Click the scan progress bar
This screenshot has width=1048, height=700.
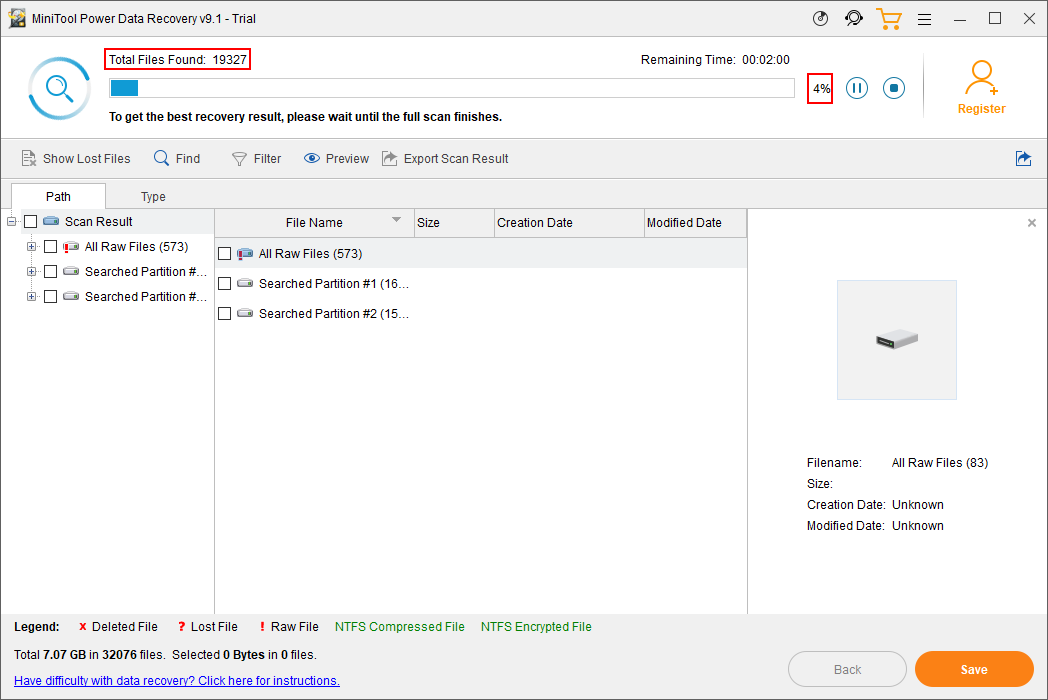pos(452,88)
